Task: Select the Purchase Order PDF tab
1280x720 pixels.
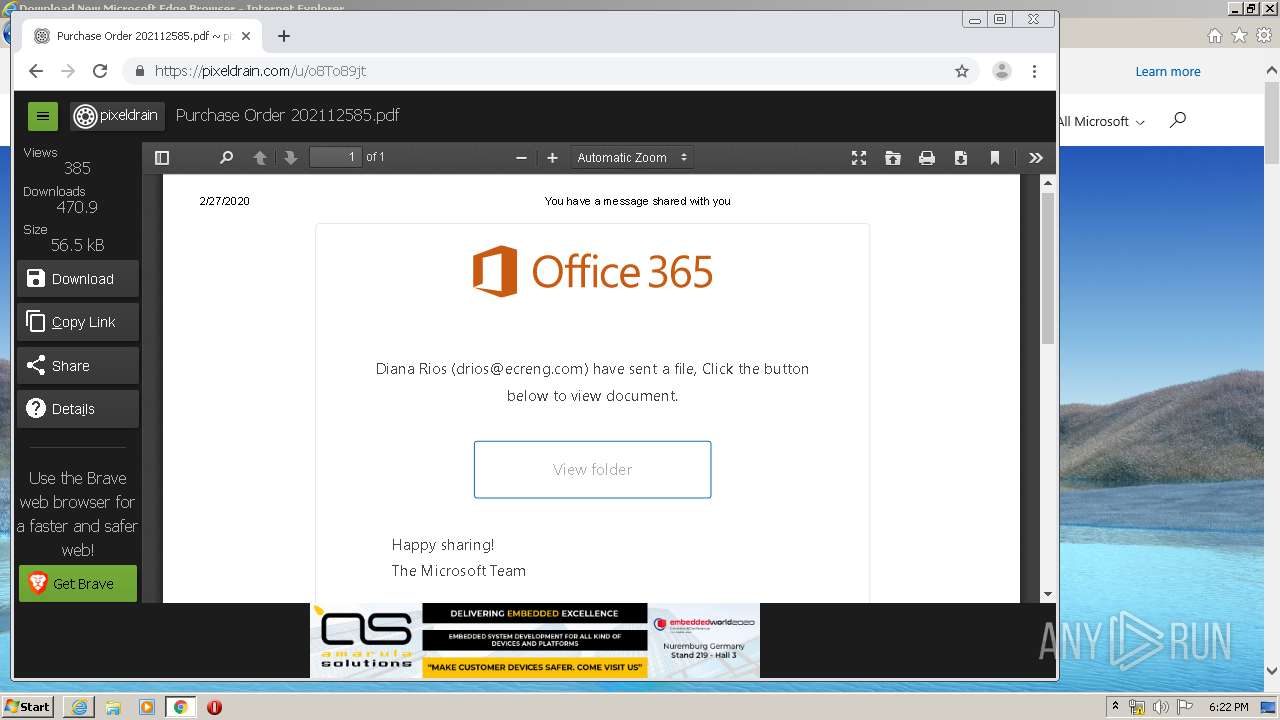Action: pyautogui.click(x=142, y=36)
